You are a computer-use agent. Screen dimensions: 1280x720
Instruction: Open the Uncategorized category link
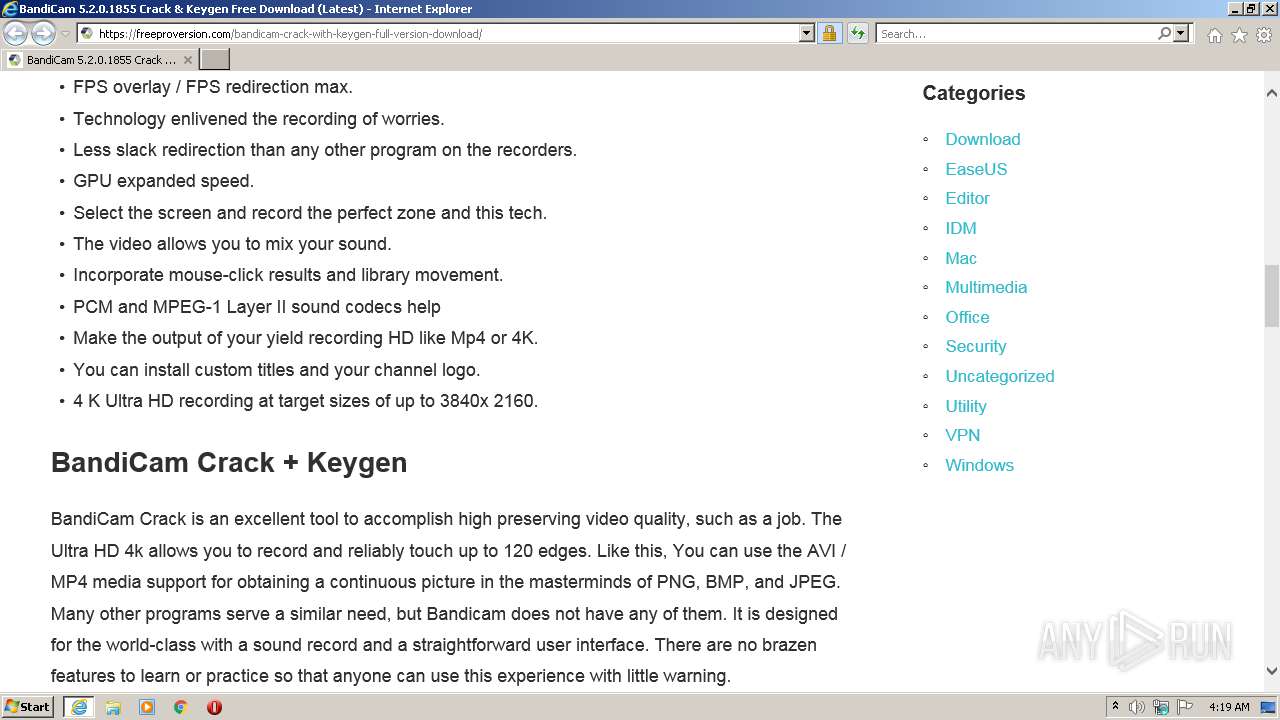tap(1000, 376)
